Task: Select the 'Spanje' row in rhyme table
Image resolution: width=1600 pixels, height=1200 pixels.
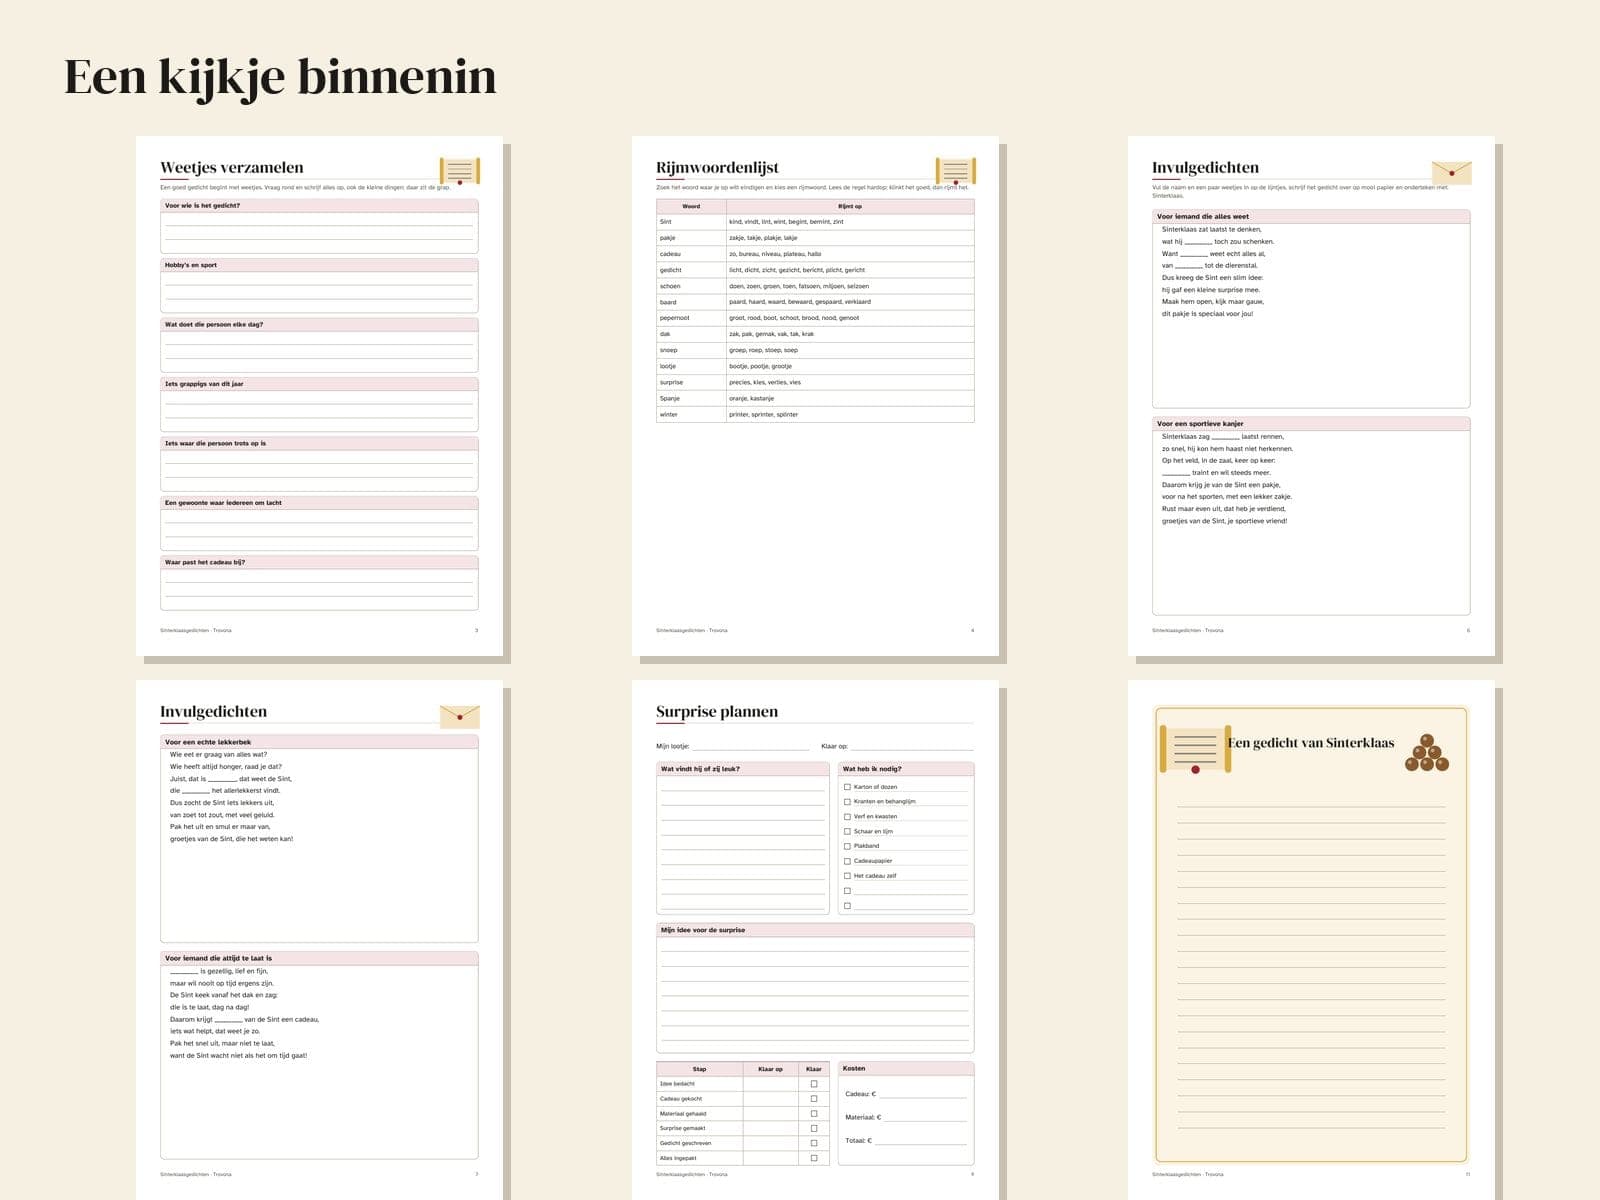Action: click(815, 398)
